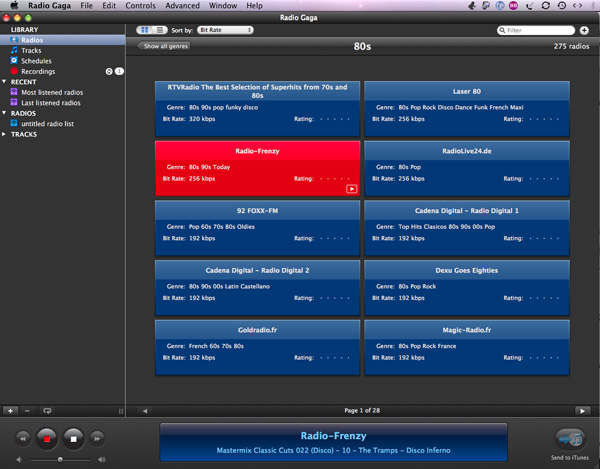Set rating on Radio-Frenzy card
The image size is (600, 469).
tap(334, 179)
